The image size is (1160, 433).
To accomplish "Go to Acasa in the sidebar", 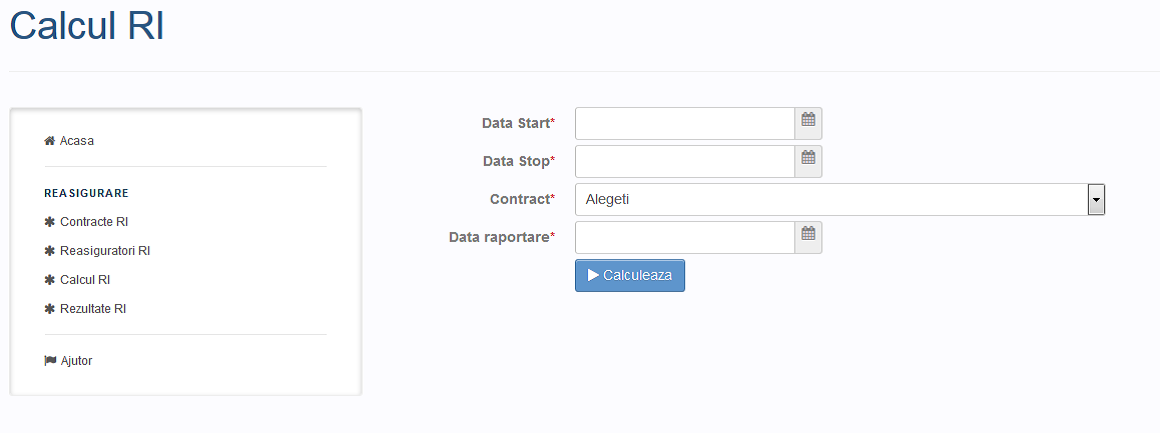I will [x=77, y=141].
